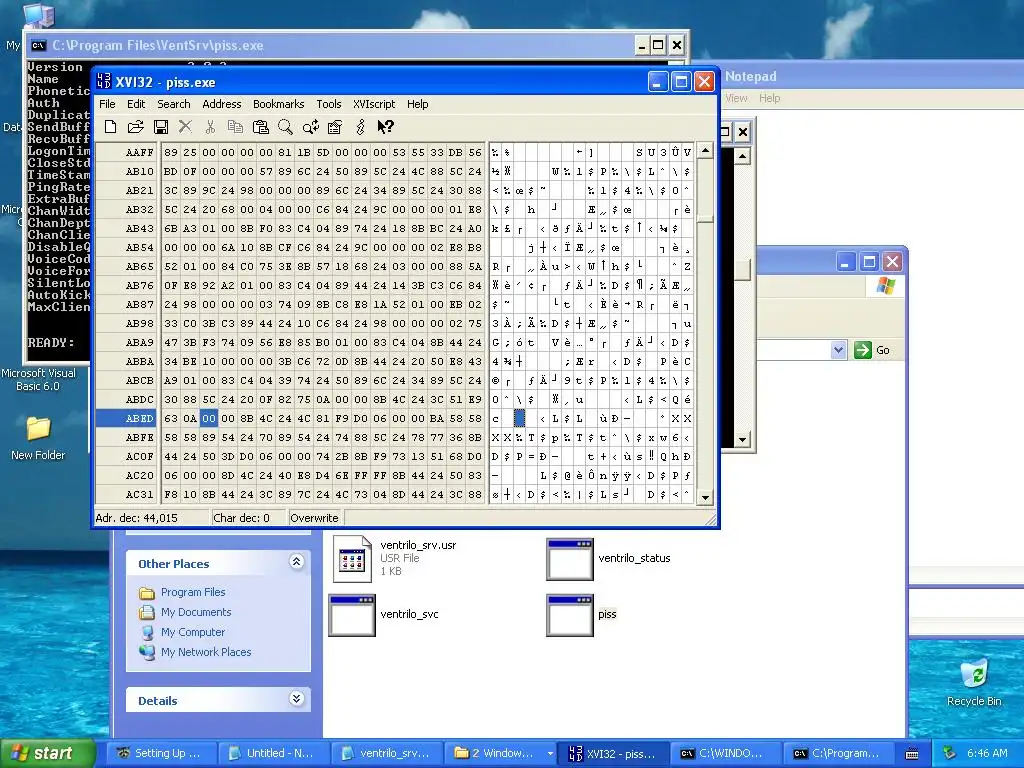Click the Start button
The width and height of the screenshot is (1024, 768).
click(48, 753)
